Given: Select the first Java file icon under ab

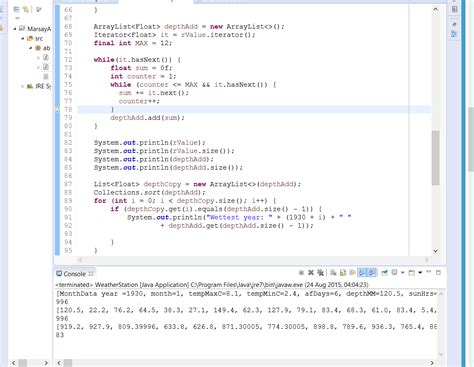Looking at the screenshot, I should [46, 58].
